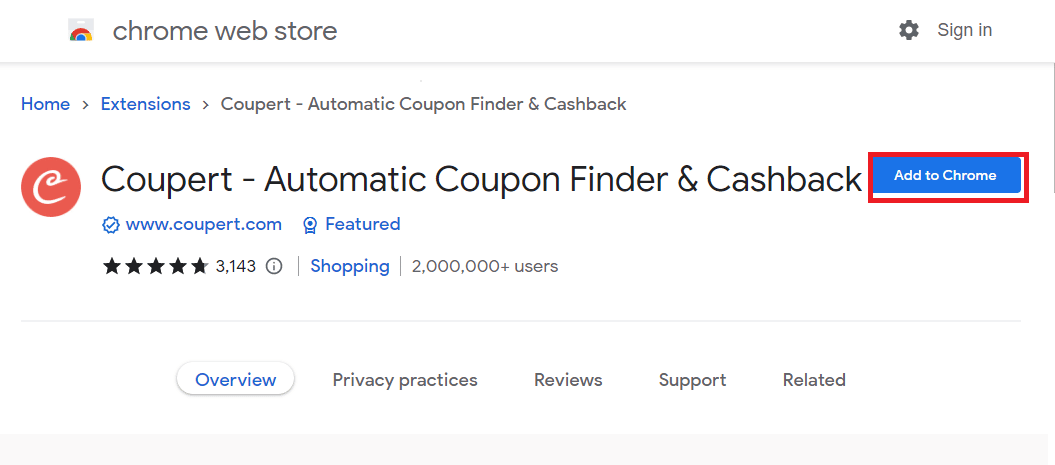View the Related tab
Screen dimensions: 1055x465
(x=814, y=380)
